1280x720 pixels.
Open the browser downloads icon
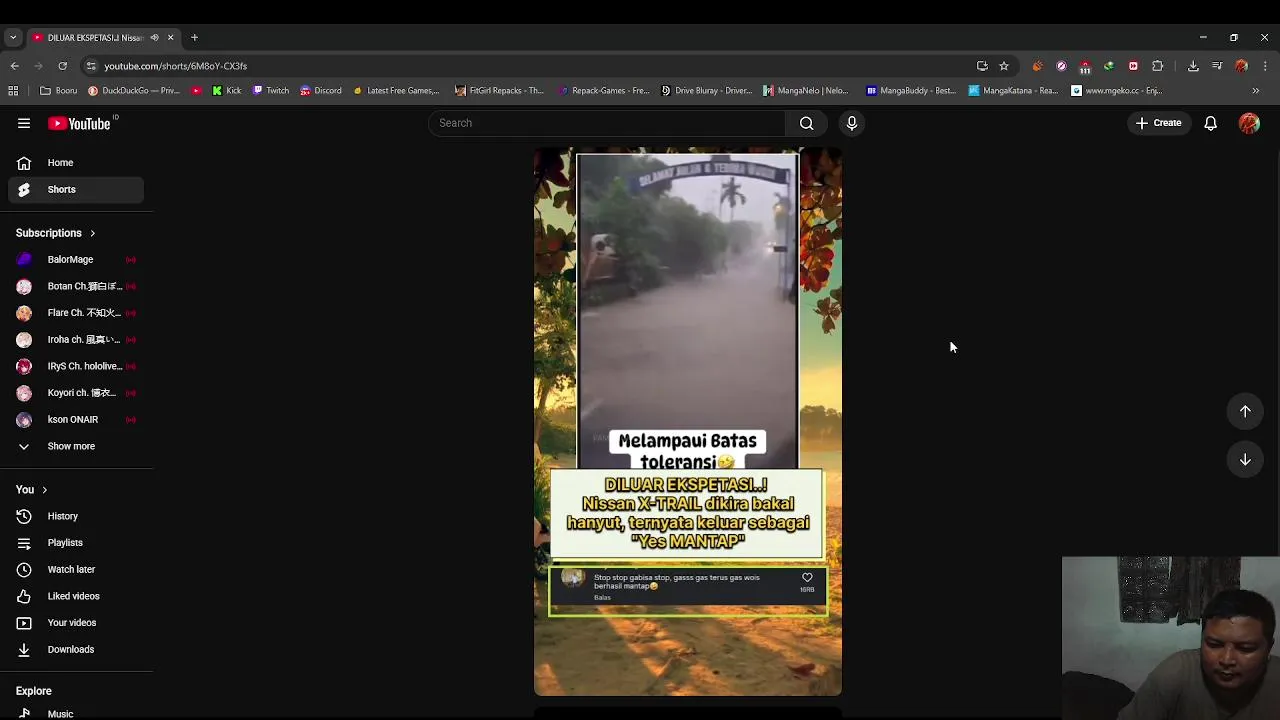click(x=1193, y=66)
